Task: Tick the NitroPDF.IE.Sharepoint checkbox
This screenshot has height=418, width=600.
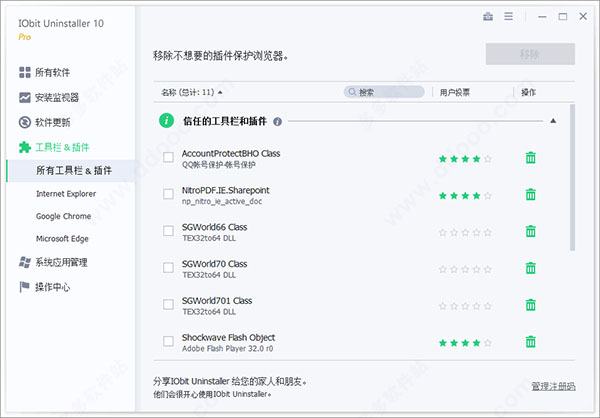Action: [168, 194]
